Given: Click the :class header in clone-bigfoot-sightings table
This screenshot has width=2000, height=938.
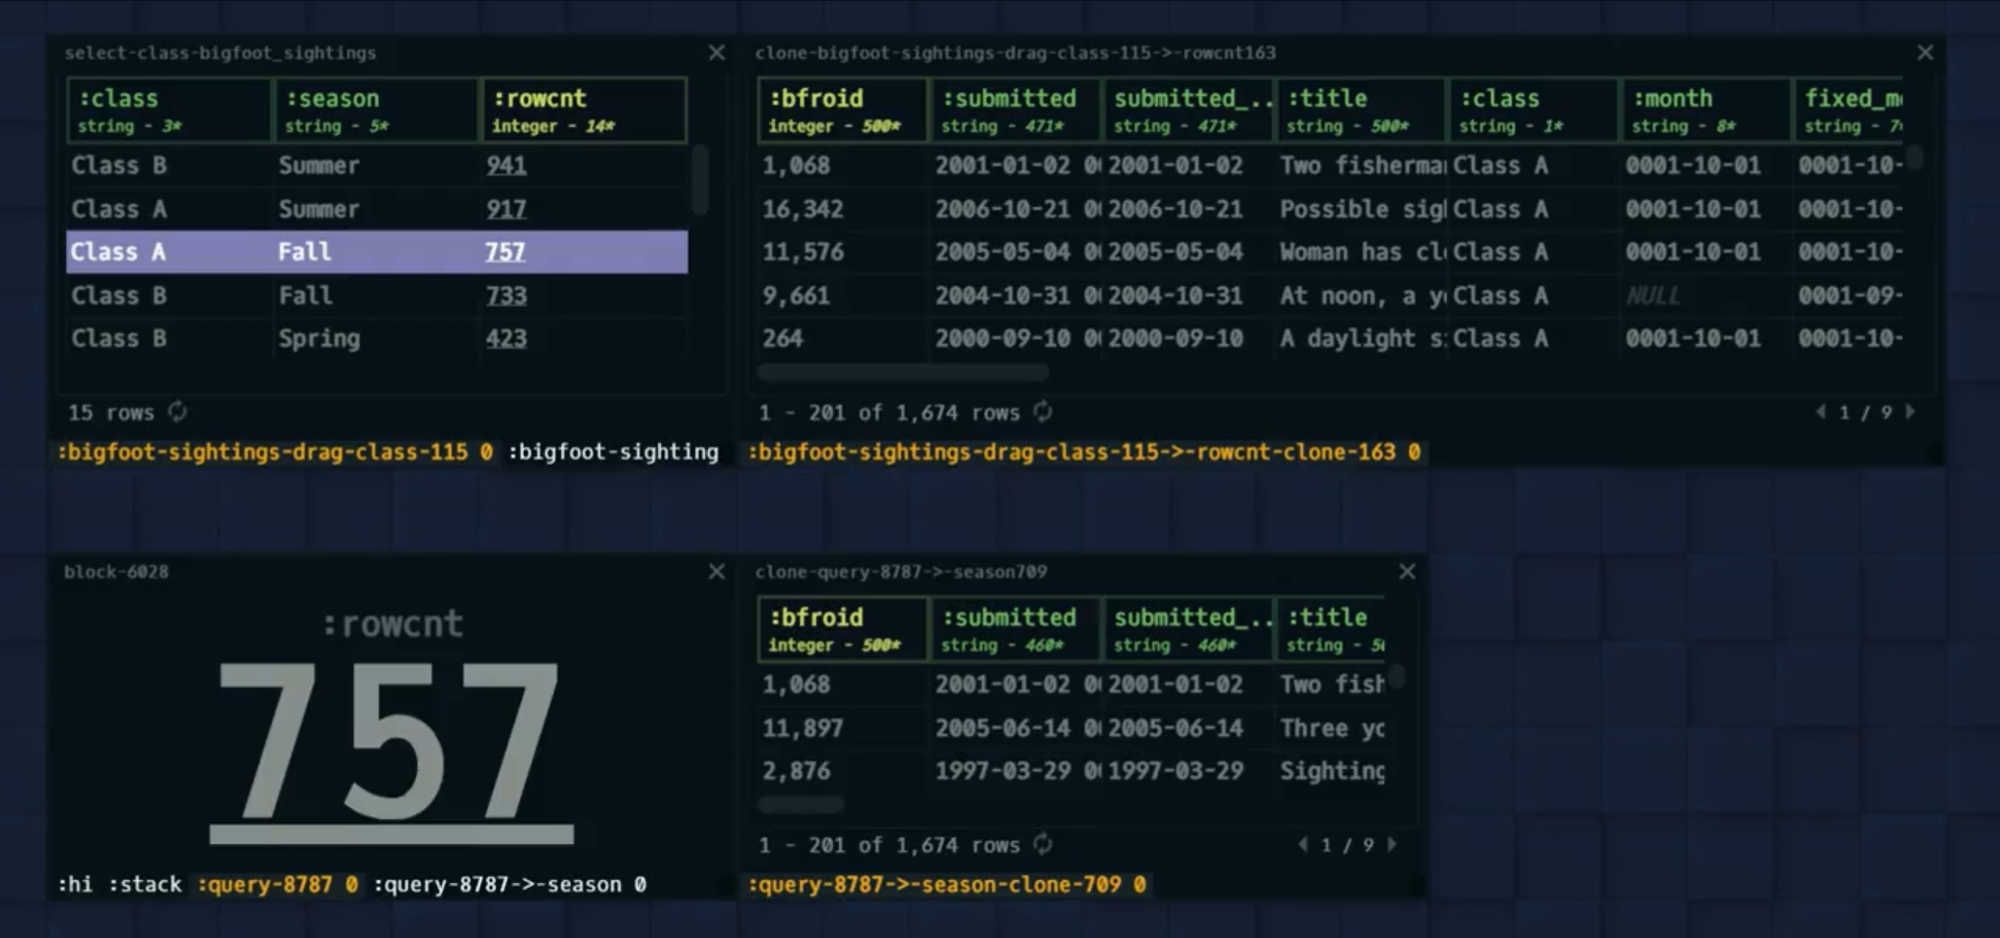Looking at the screenshot, I should click(x=1533, y=110).
